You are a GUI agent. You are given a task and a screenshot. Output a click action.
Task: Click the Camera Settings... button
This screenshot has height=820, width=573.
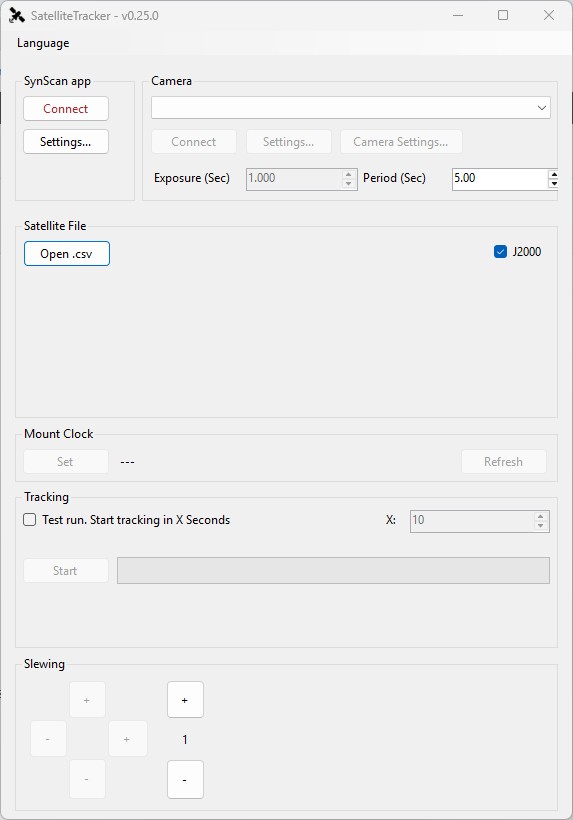[x=401, y=142]
